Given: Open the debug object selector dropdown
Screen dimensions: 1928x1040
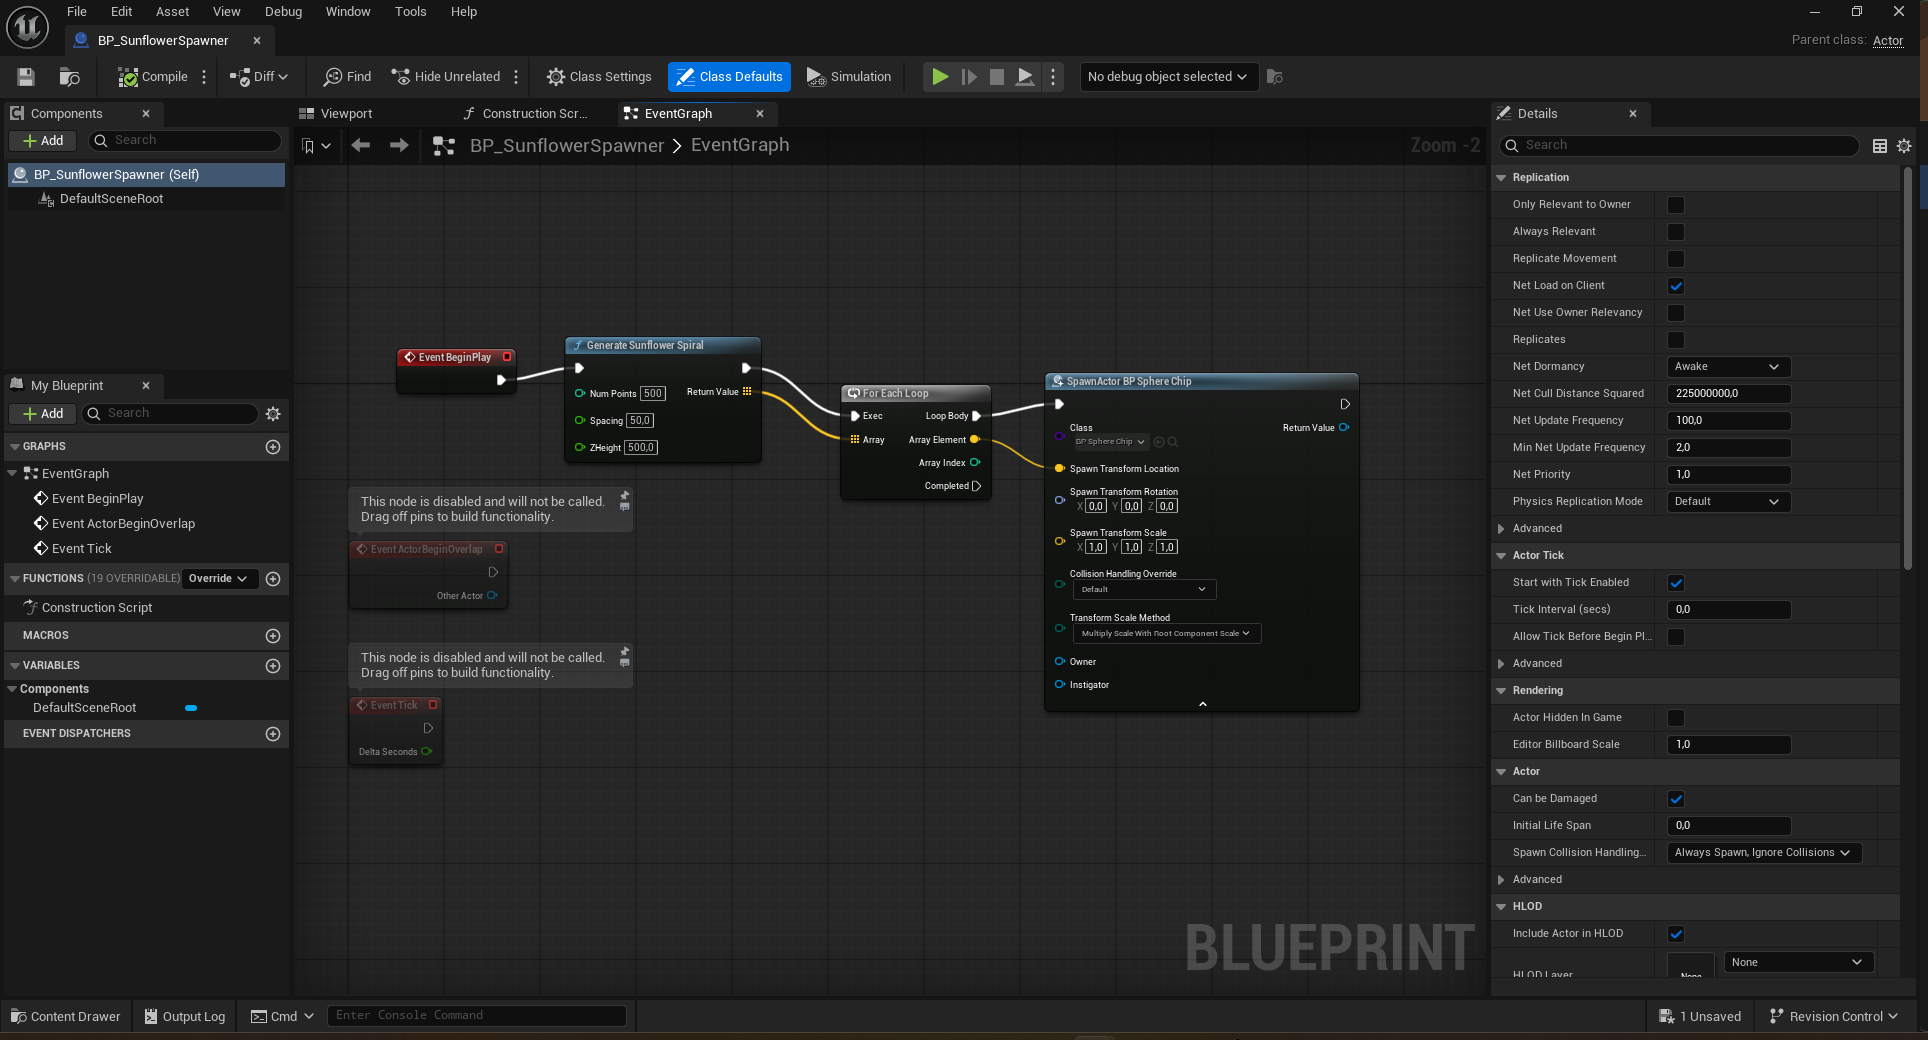Looking at the screenshot, I should click(x=1167, y=77).
